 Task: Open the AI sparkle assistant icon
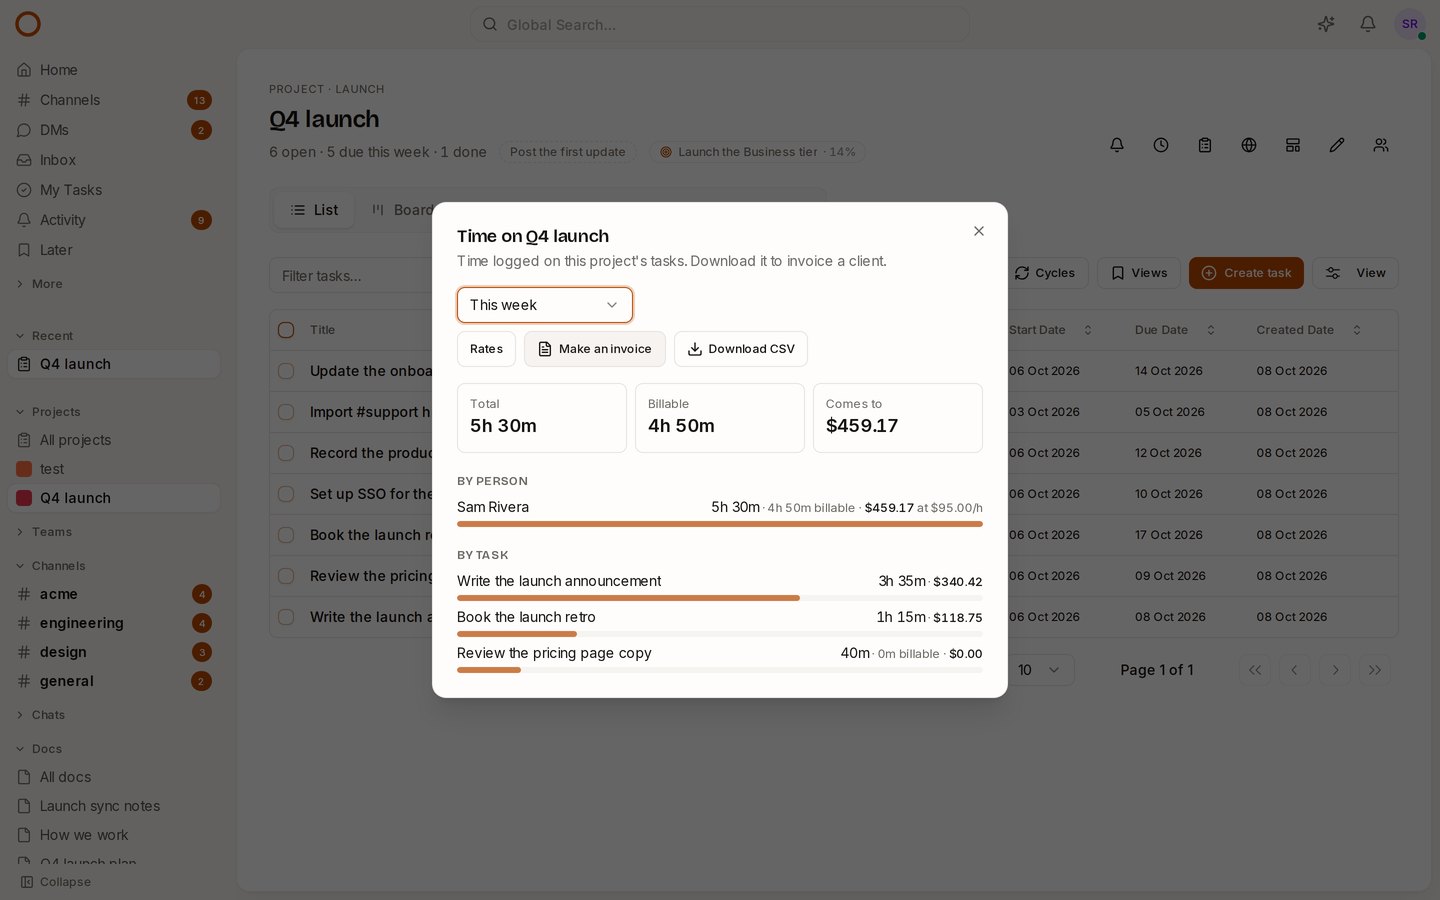point(1326,24)
